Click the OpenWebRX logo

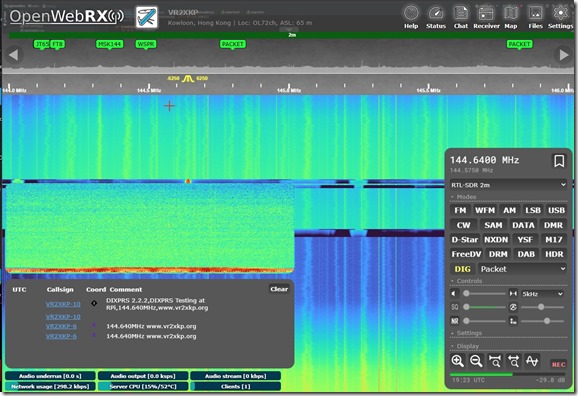point(66,17)
